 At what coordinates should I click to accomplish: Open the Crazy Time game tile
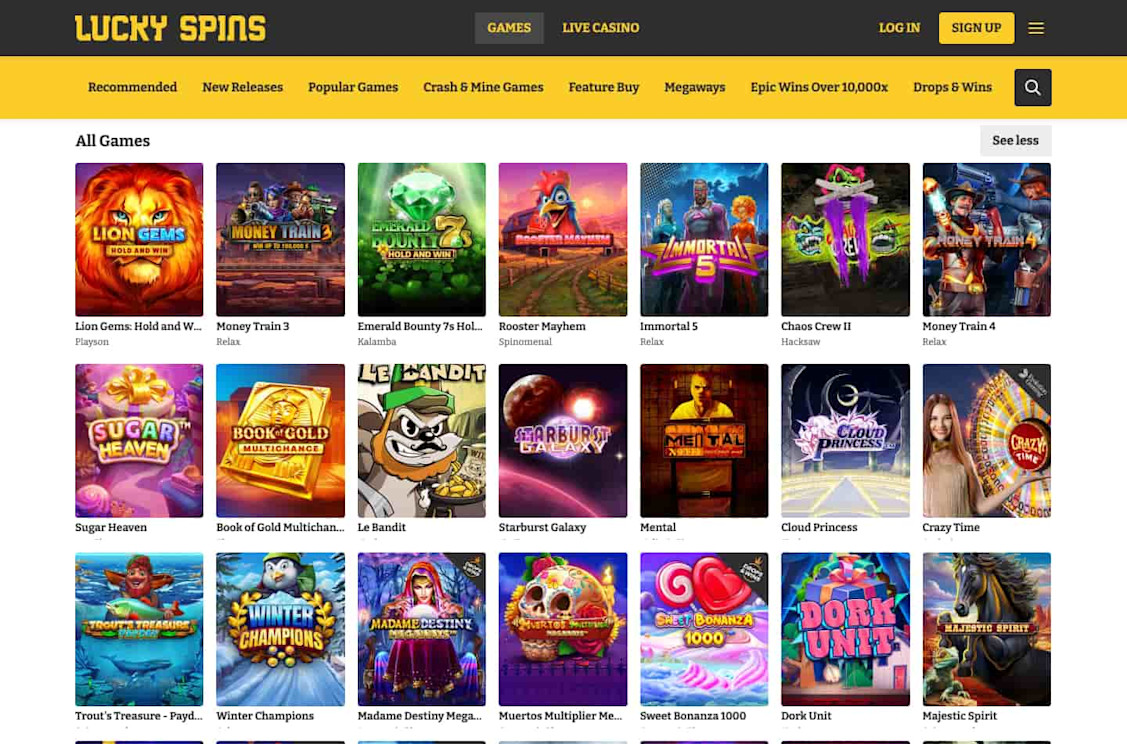coord(986,441)
